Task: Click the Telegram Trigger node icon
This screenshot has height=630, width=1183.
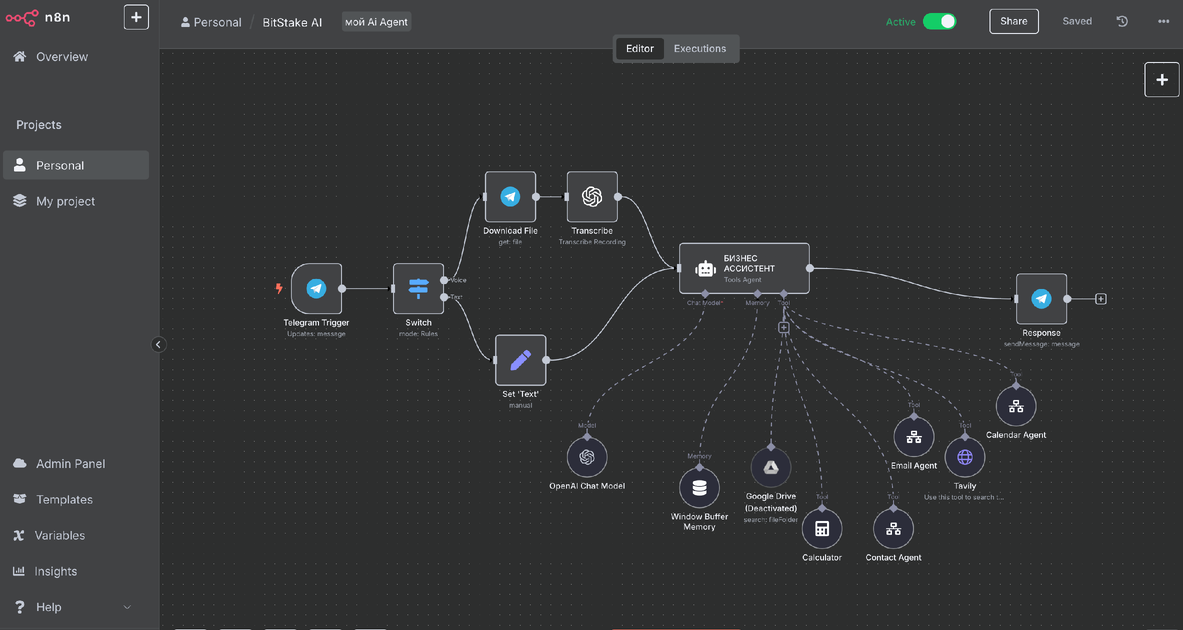Action: click(316, 289)
